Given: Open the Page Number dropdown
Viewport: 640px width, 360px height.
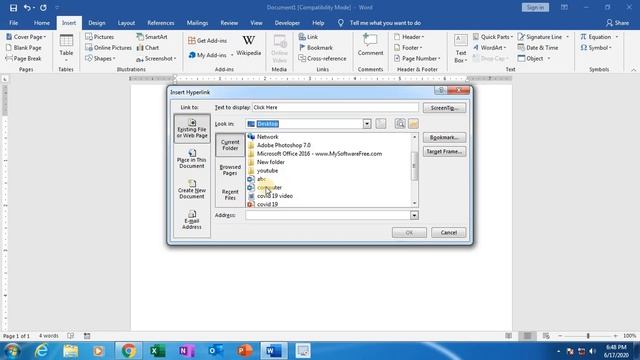Looking at the screenshot, I should tap(417, 58).
